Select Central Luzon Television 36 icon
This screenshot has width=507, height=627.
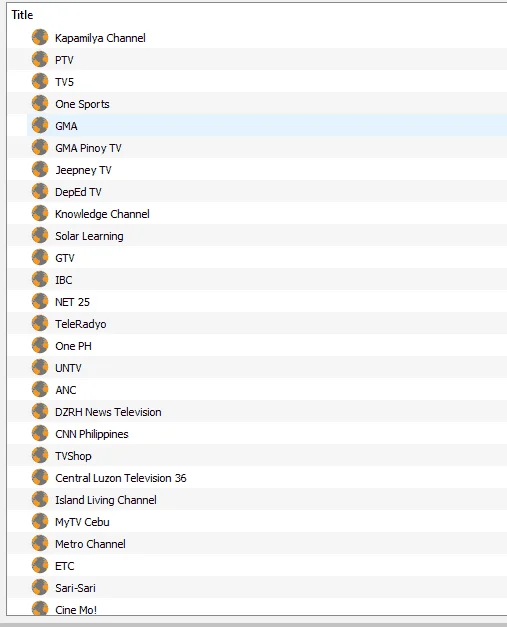point(40,477)
